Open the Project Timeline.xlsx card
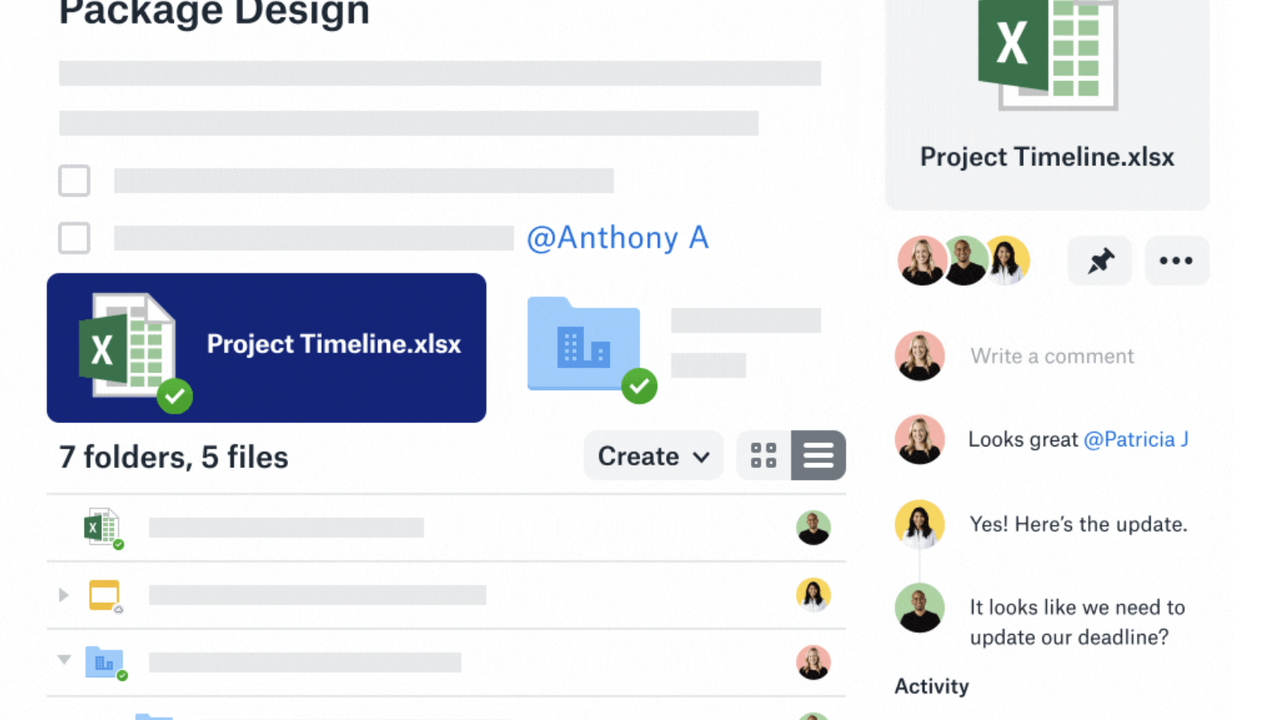The width and height of the screenshot is (1279, 720). [266, 347]
